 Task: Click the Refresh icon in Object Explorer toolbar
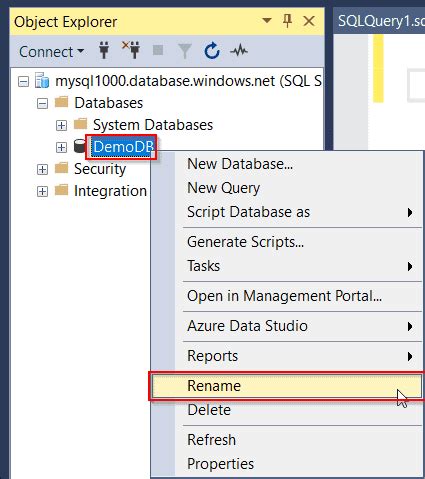tap(212, 51)
